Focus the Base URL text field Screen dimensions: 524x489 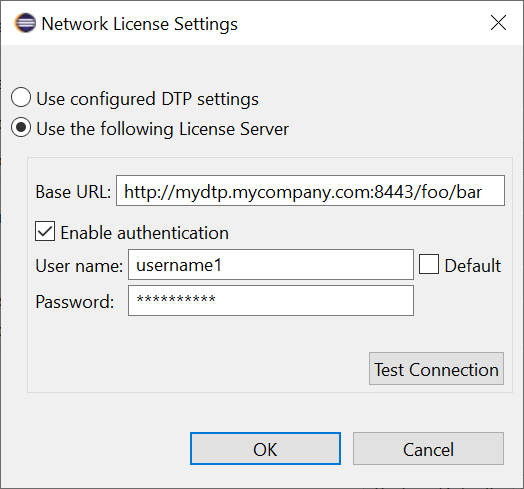click(310, 191)
